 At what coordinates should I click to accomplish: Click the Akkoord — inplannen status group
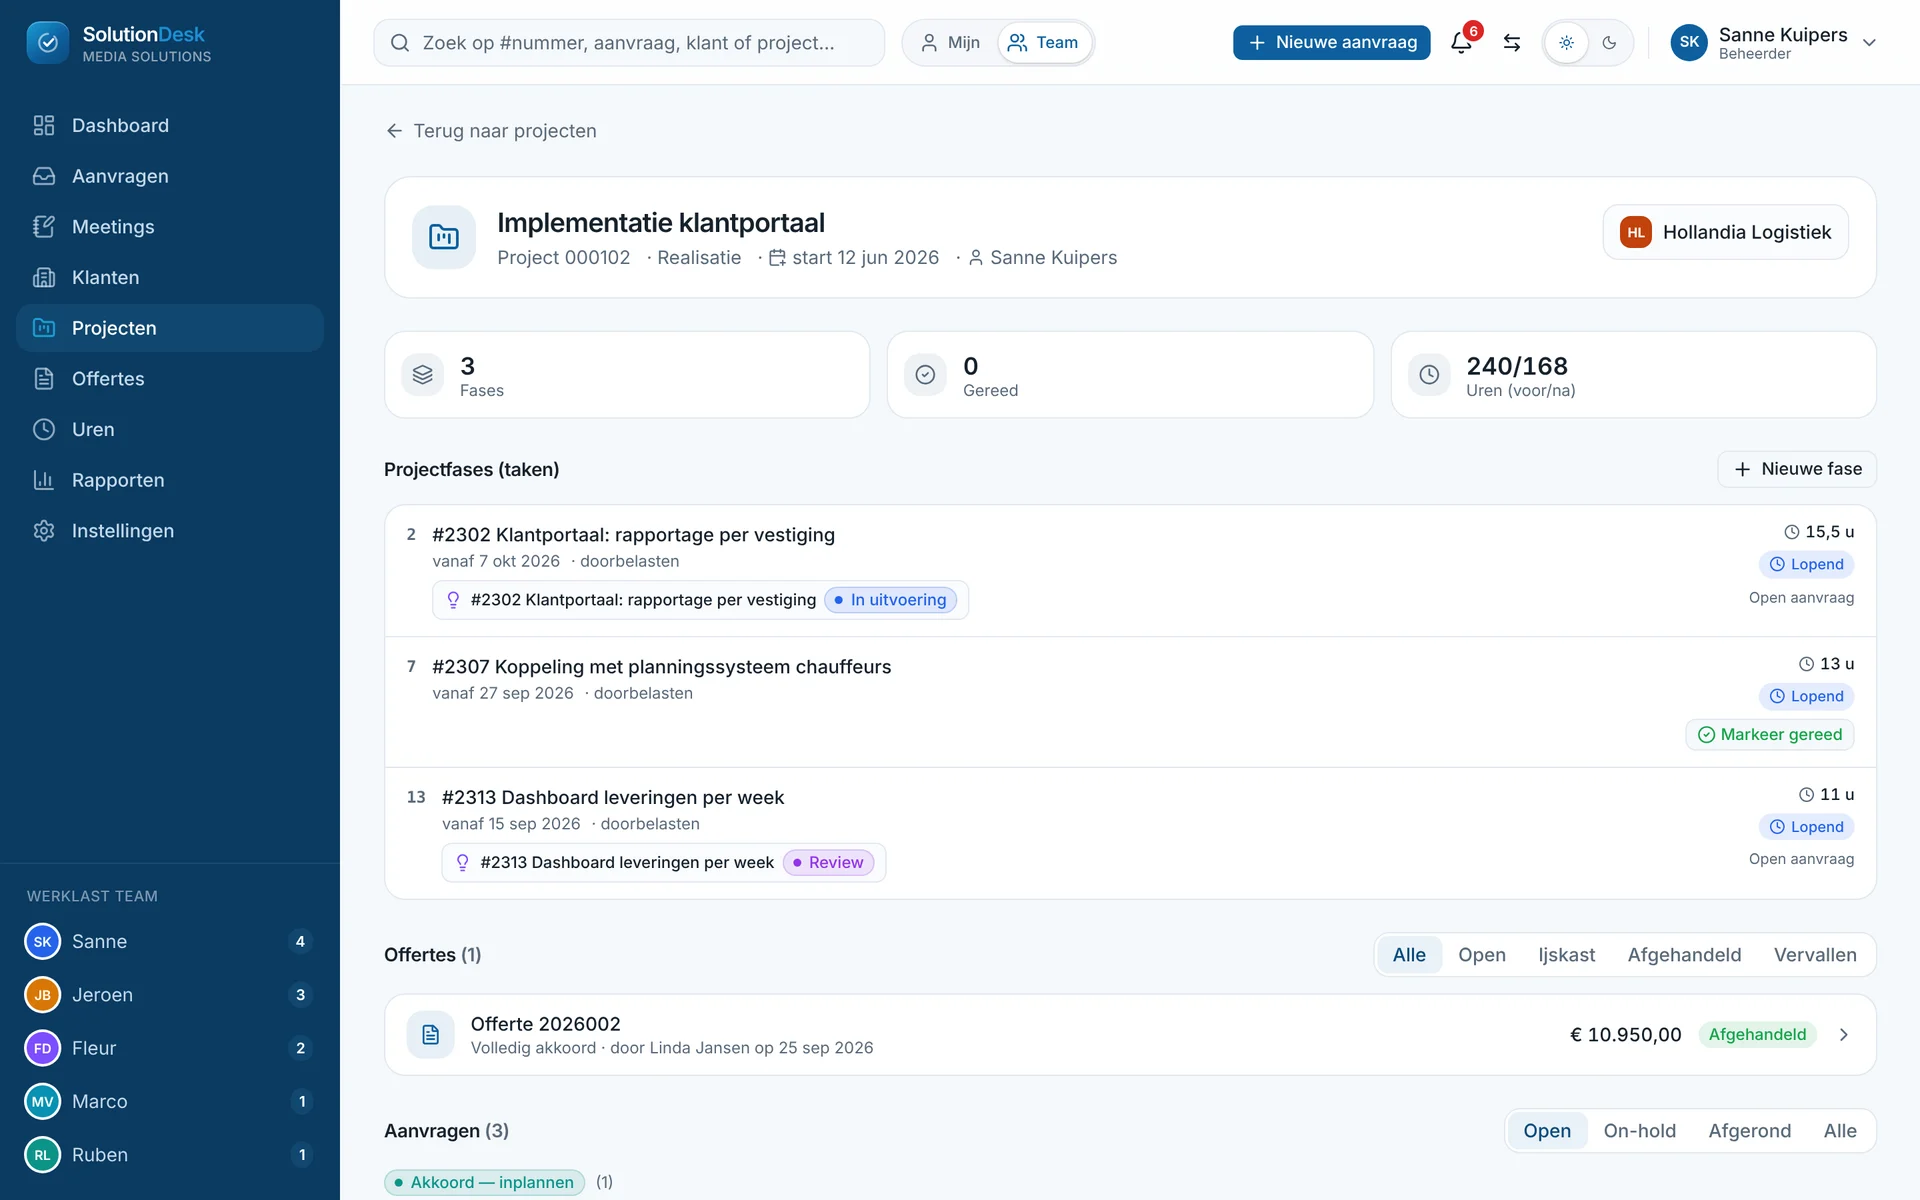click(x=485, y=1182)
